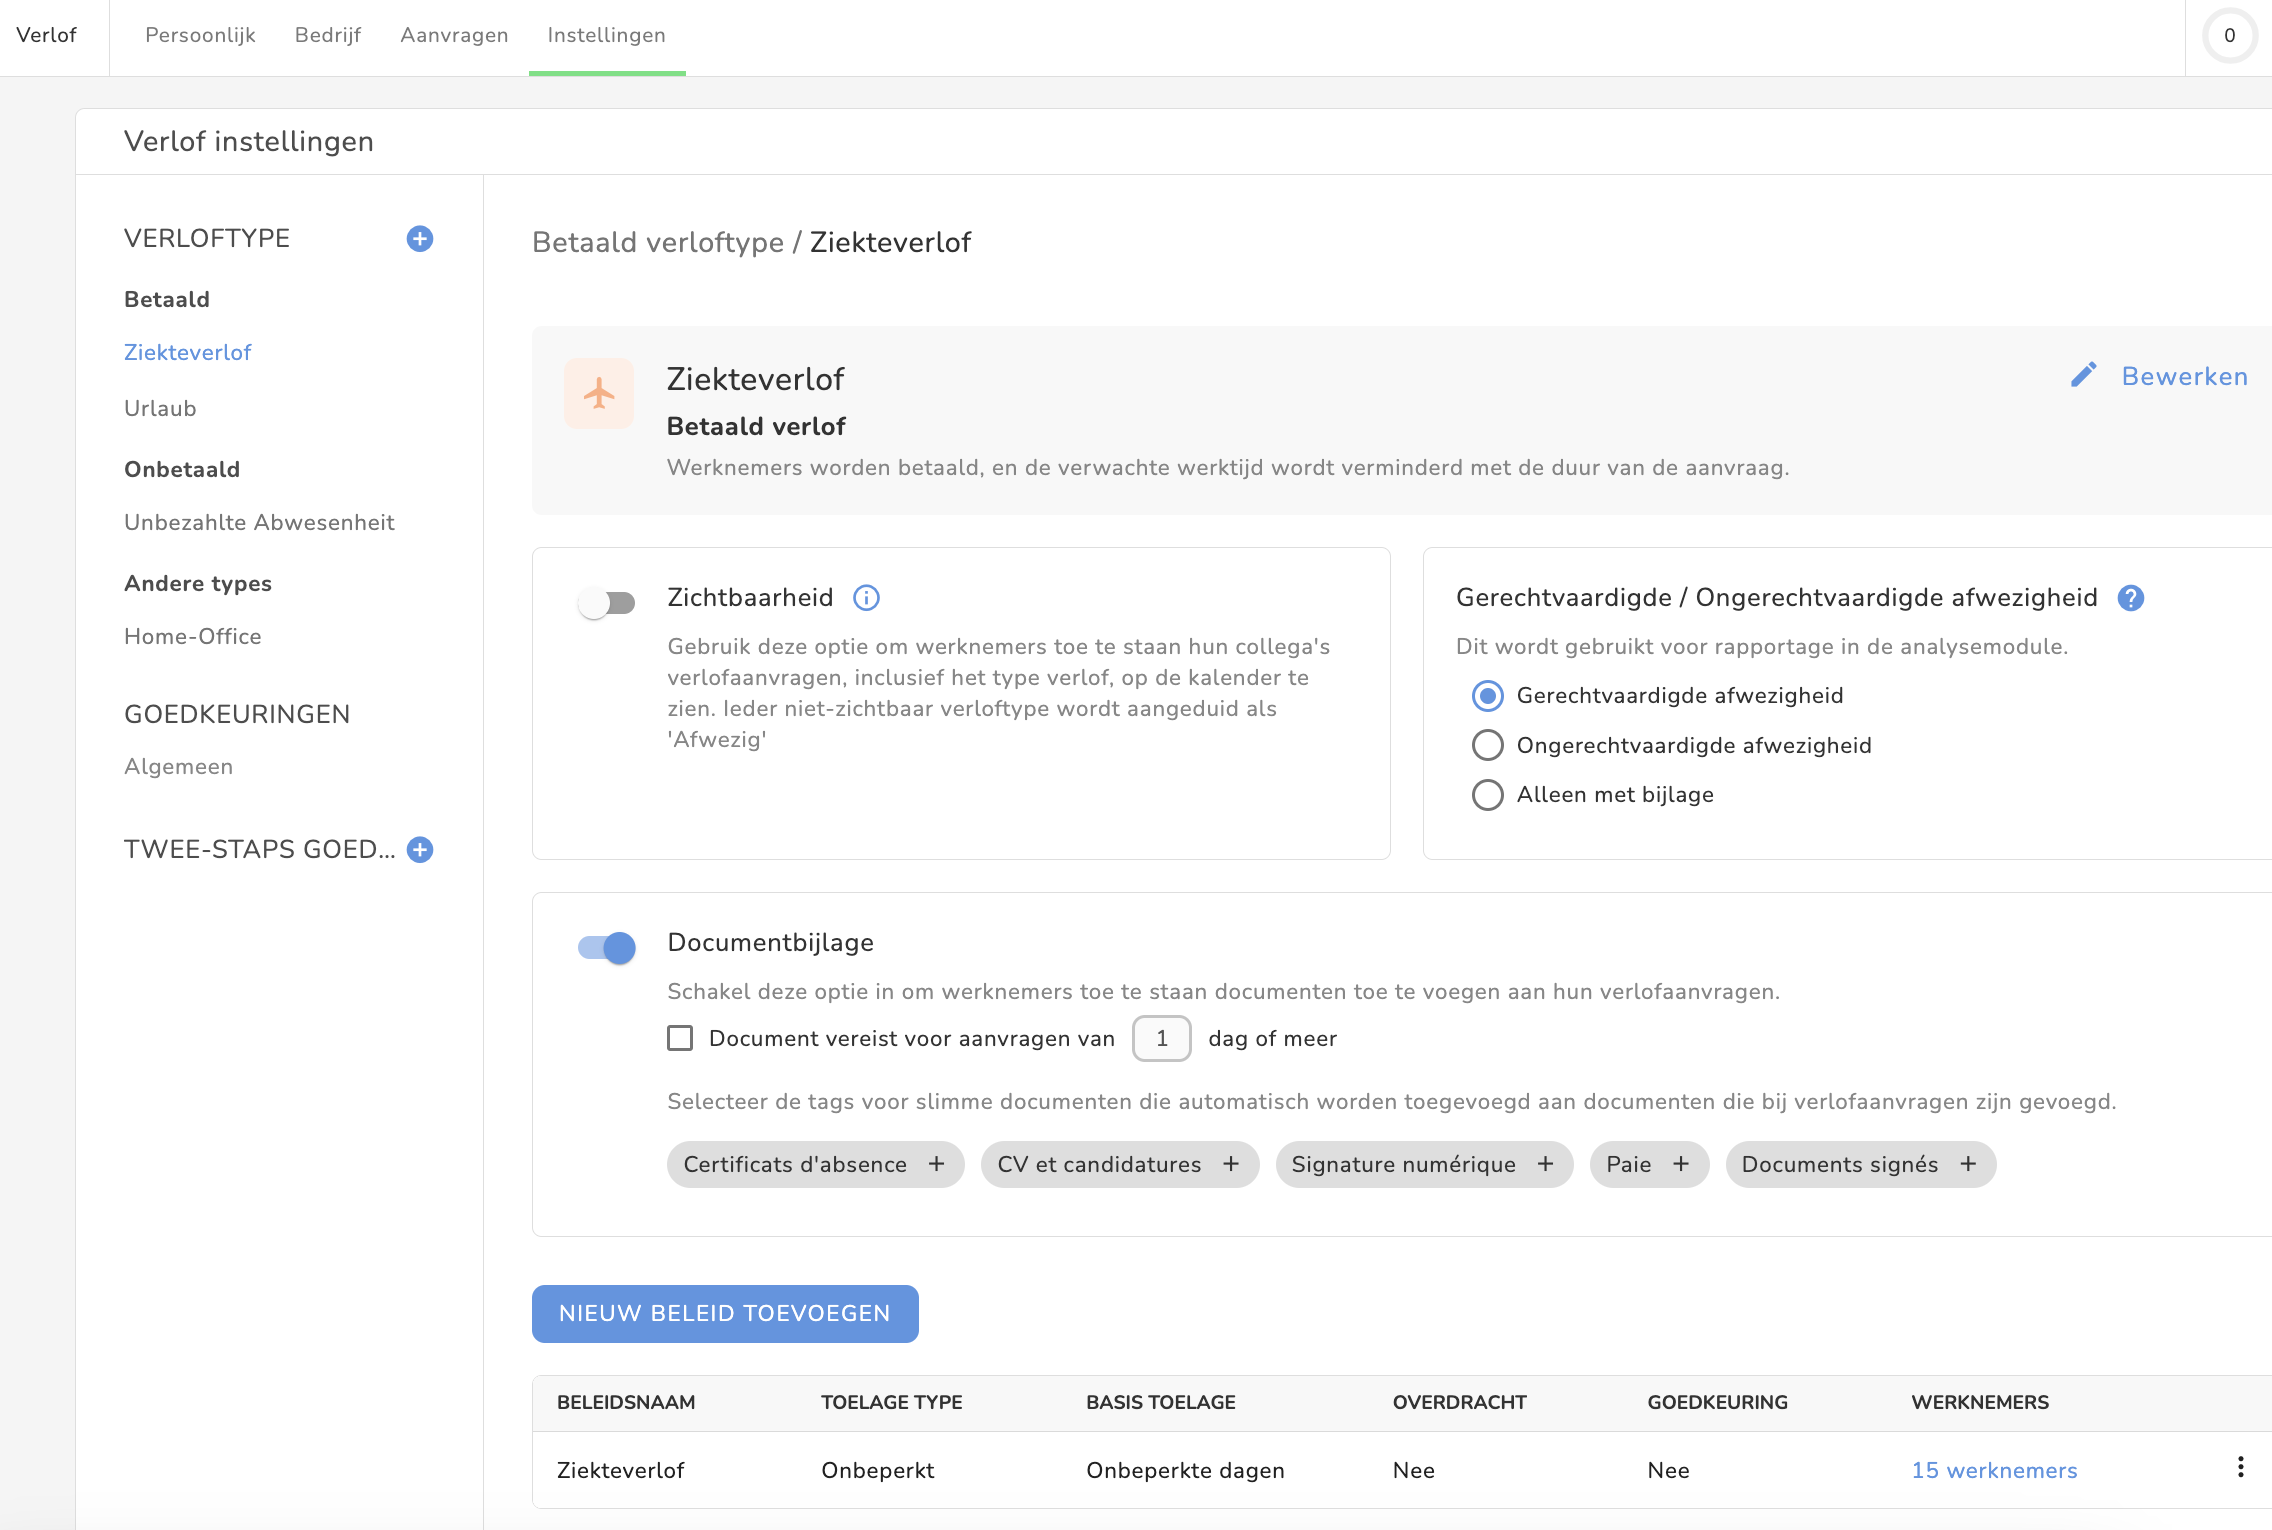2272x1530 pixels.
Task: Select Urlaub in the verloftype list
Action: click(x=160, y=409)
